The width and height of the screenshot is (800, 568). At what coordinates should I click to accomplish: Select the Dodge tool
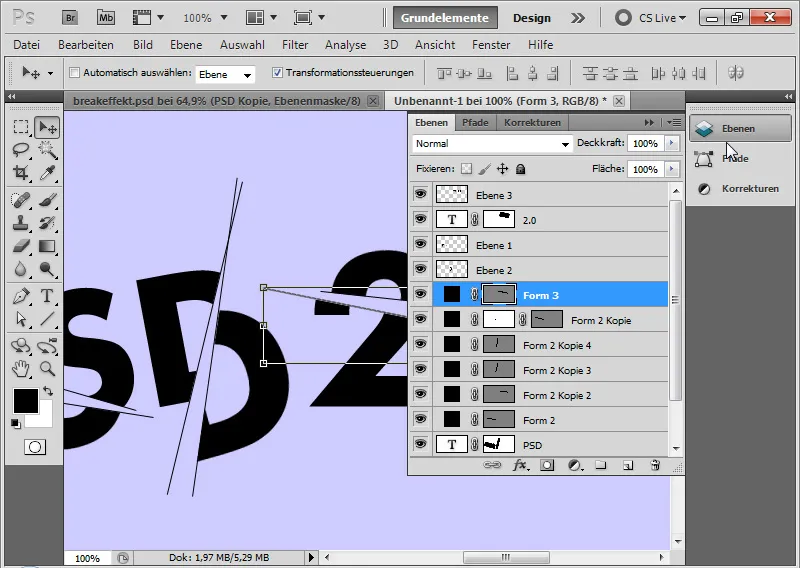[47, 269]
